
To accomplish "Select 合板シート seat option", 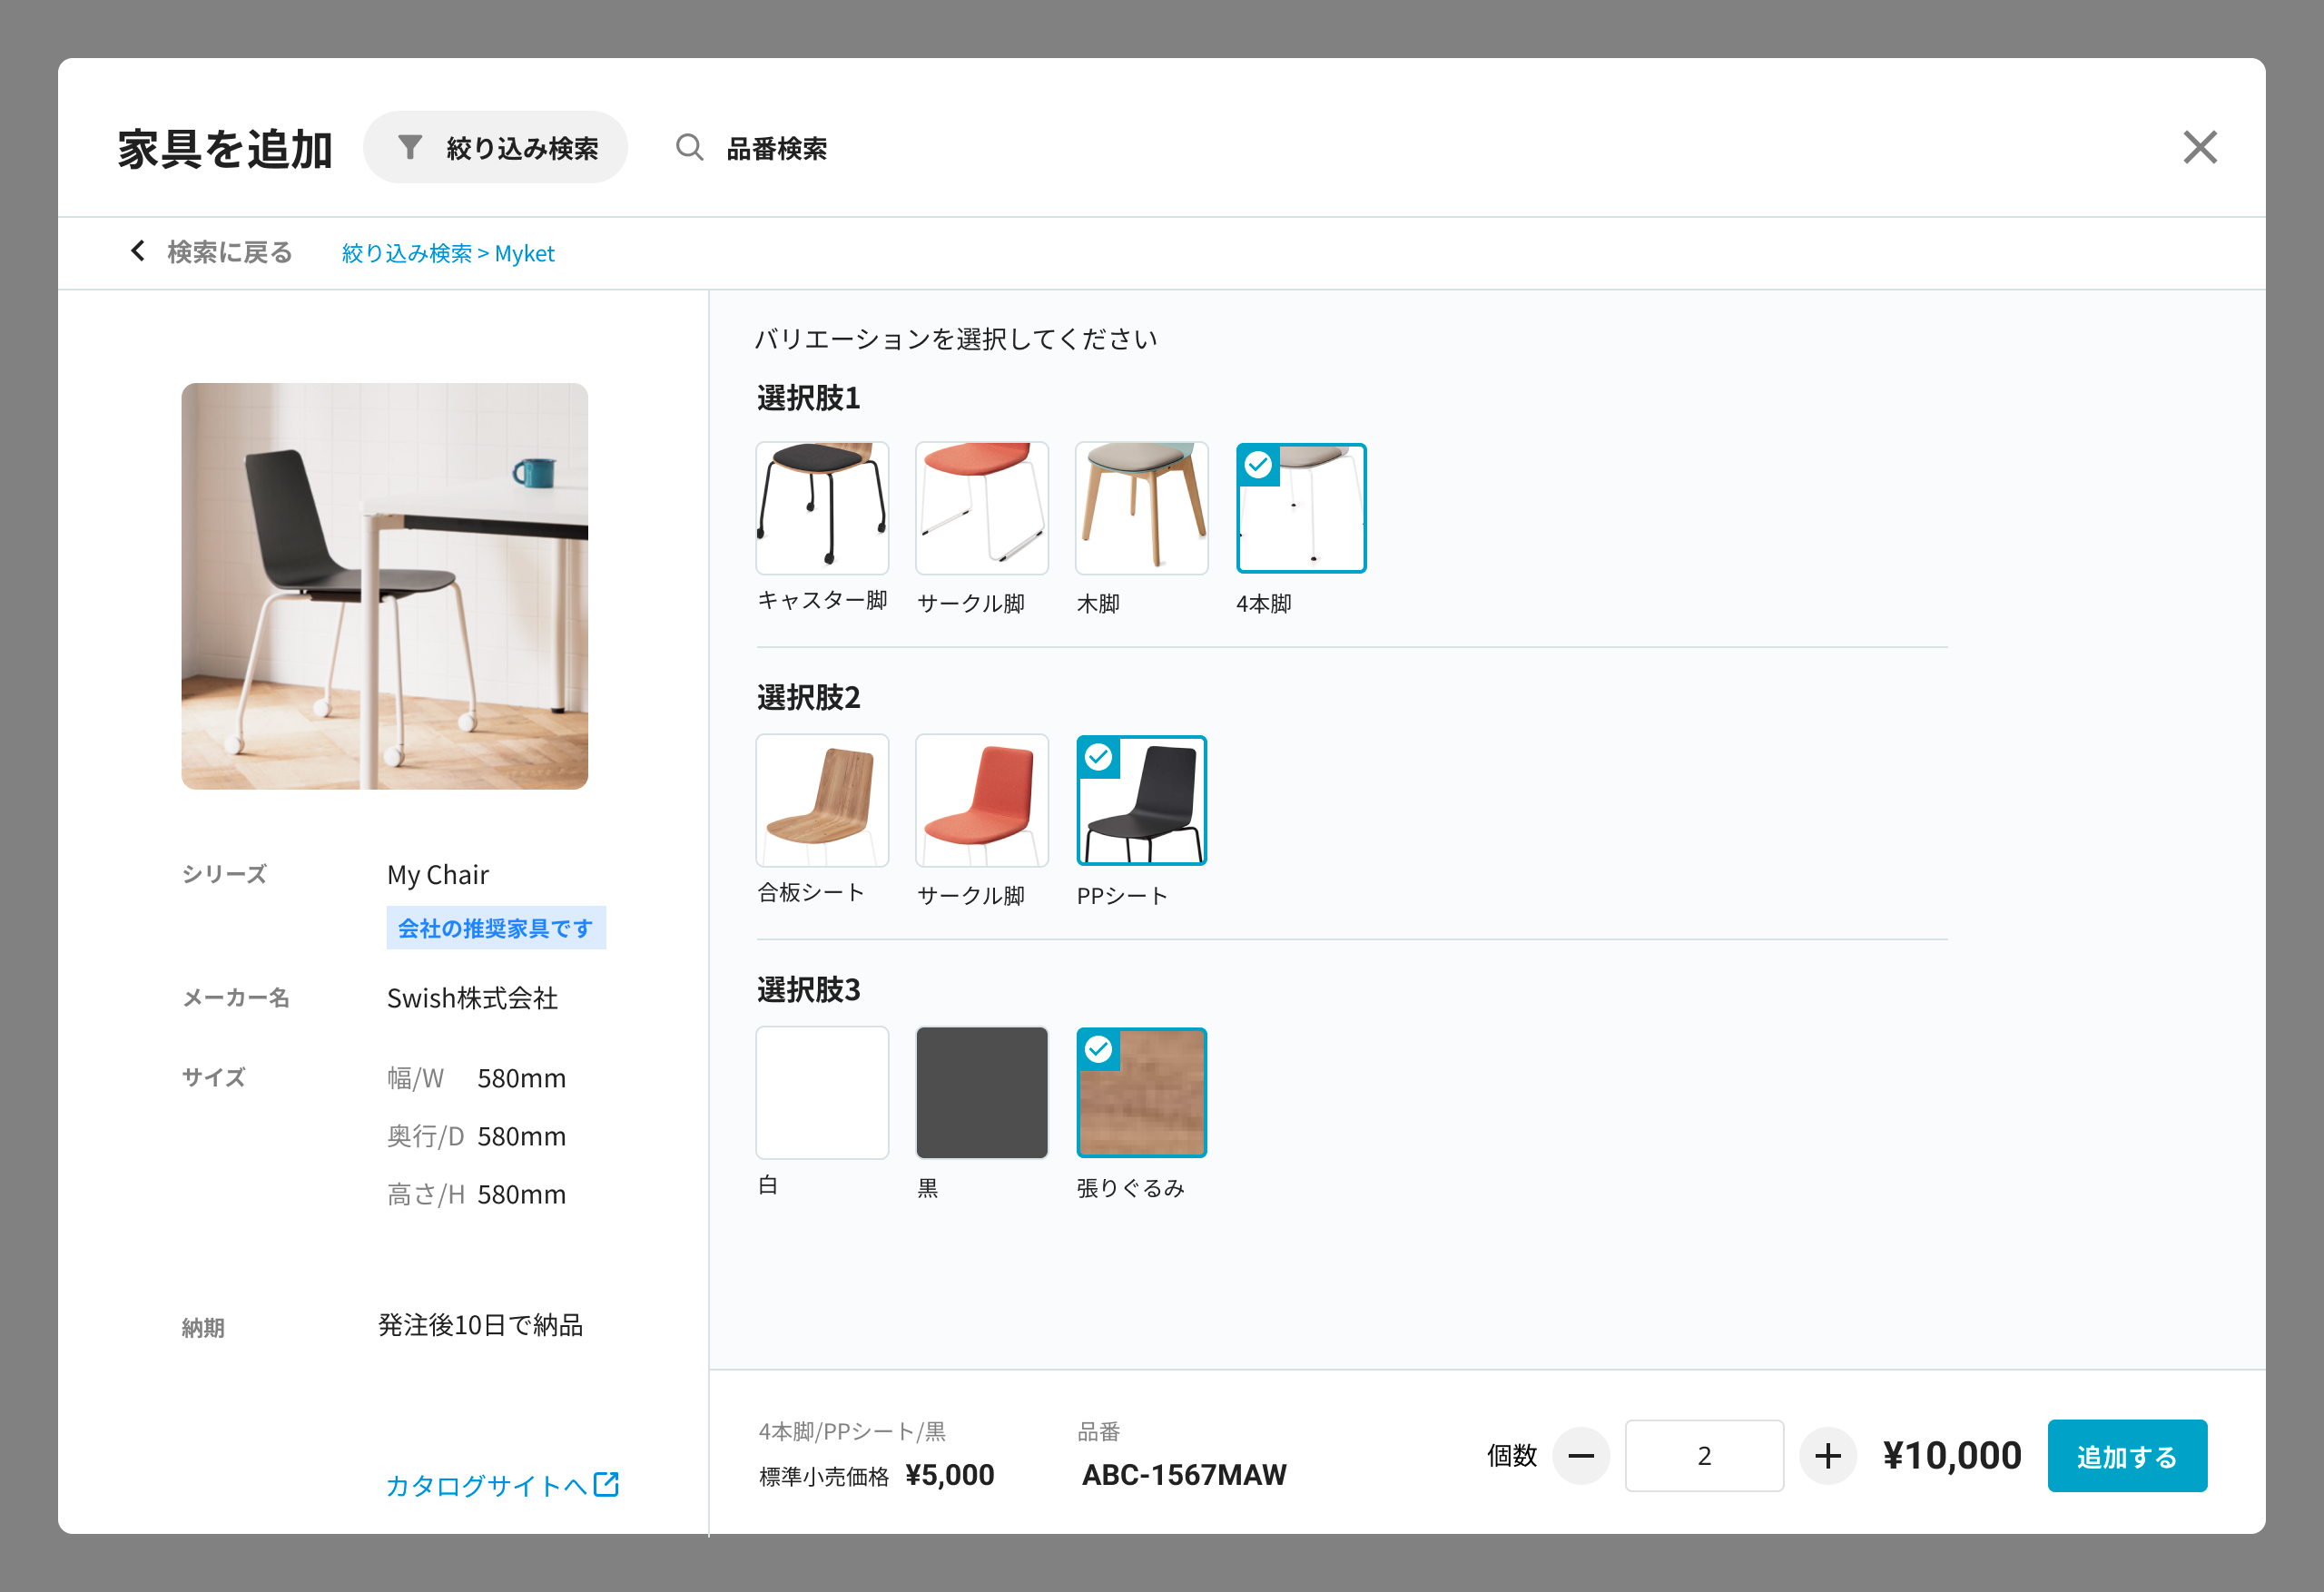I will pyautogui.click(x=822, y=800).
